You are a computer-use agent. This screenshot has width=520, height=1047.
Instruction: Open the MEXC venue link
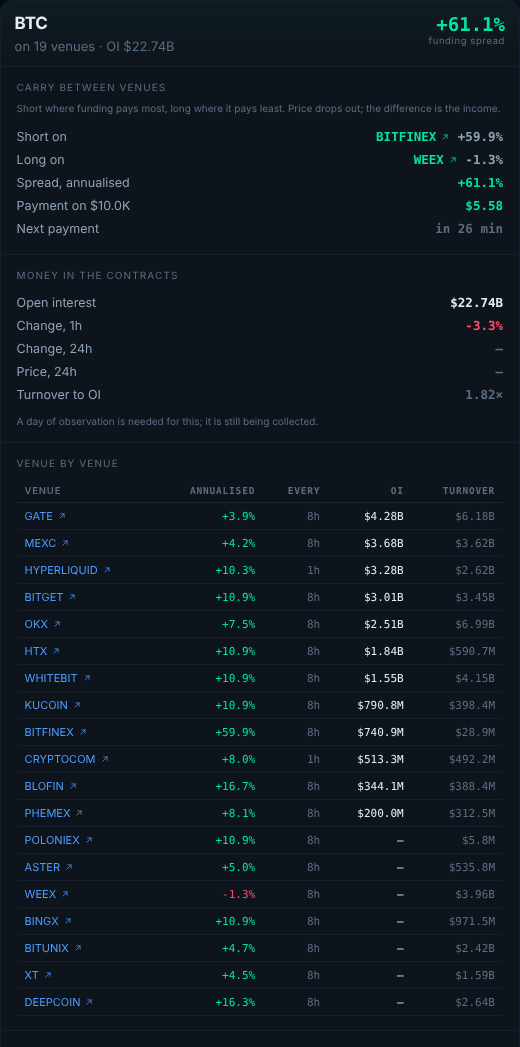pos(47,544)
